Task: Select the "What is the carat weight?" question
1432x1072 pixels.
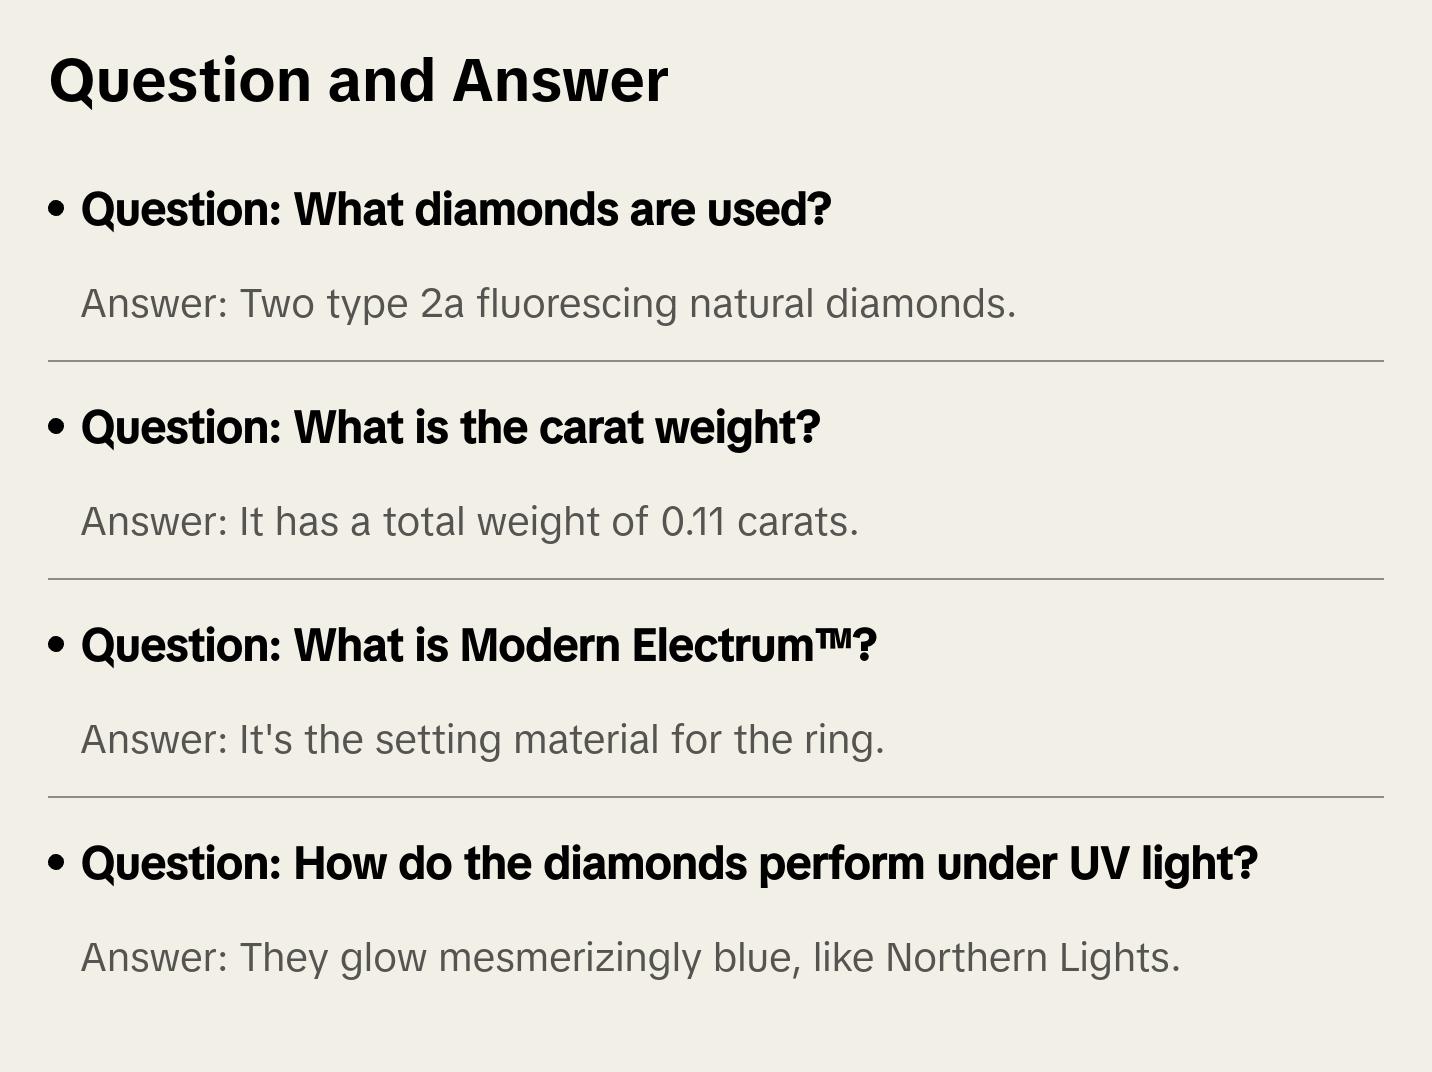Action: pyautogui.click(x=450, y=427)
